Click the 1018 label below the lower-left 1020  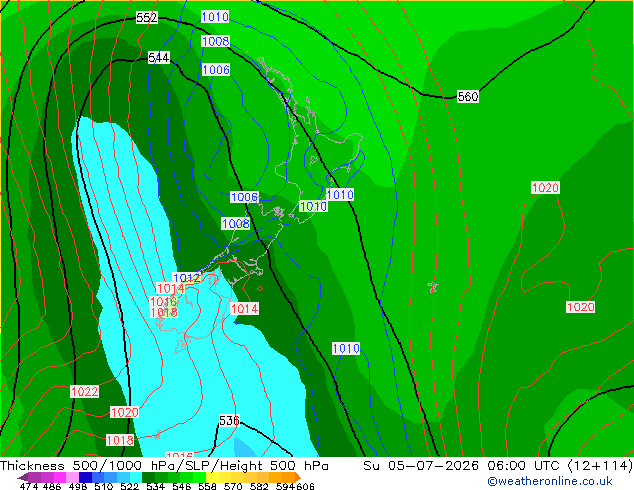120,440
